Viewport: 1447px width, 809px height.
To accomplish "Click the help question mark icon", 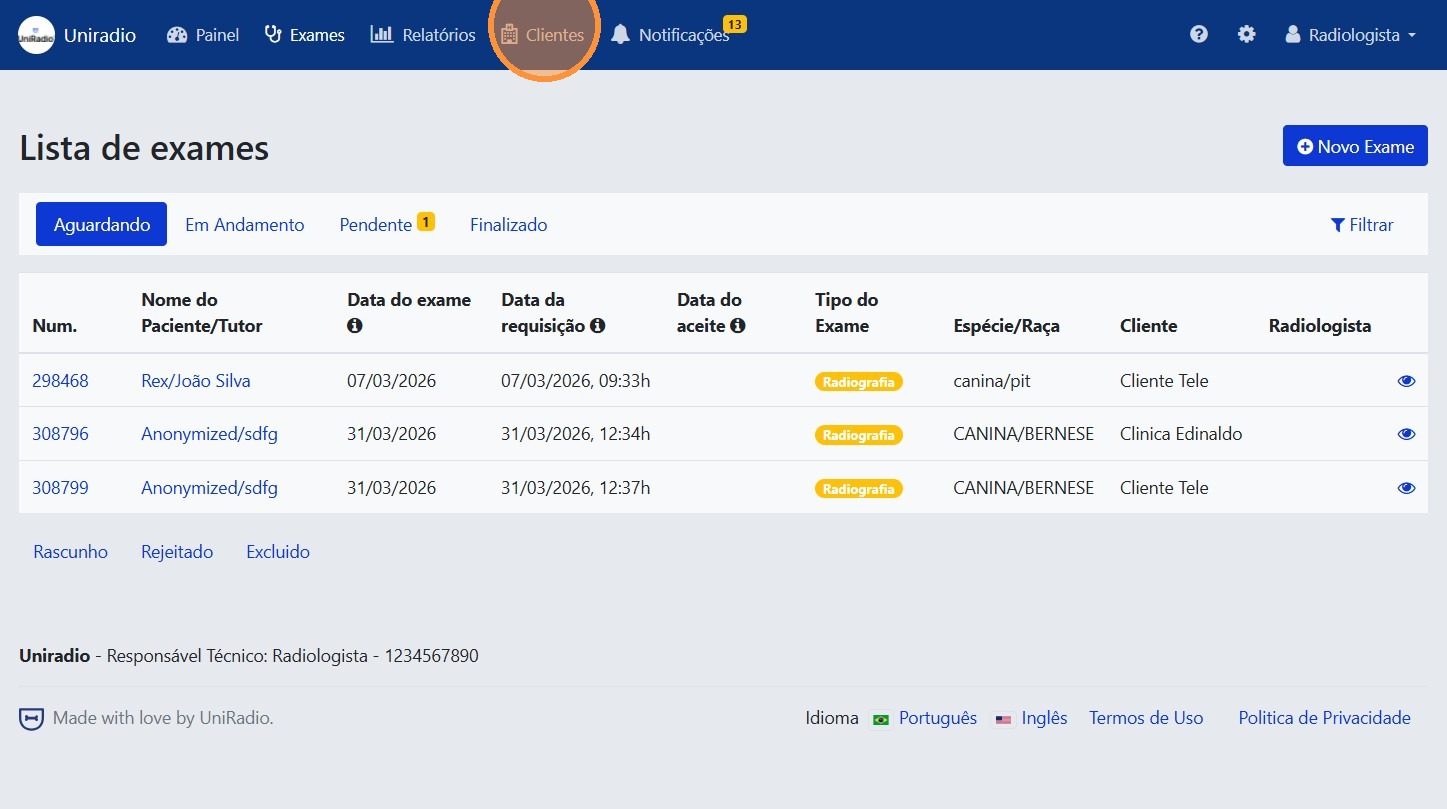I will [x=1198, y=33].
